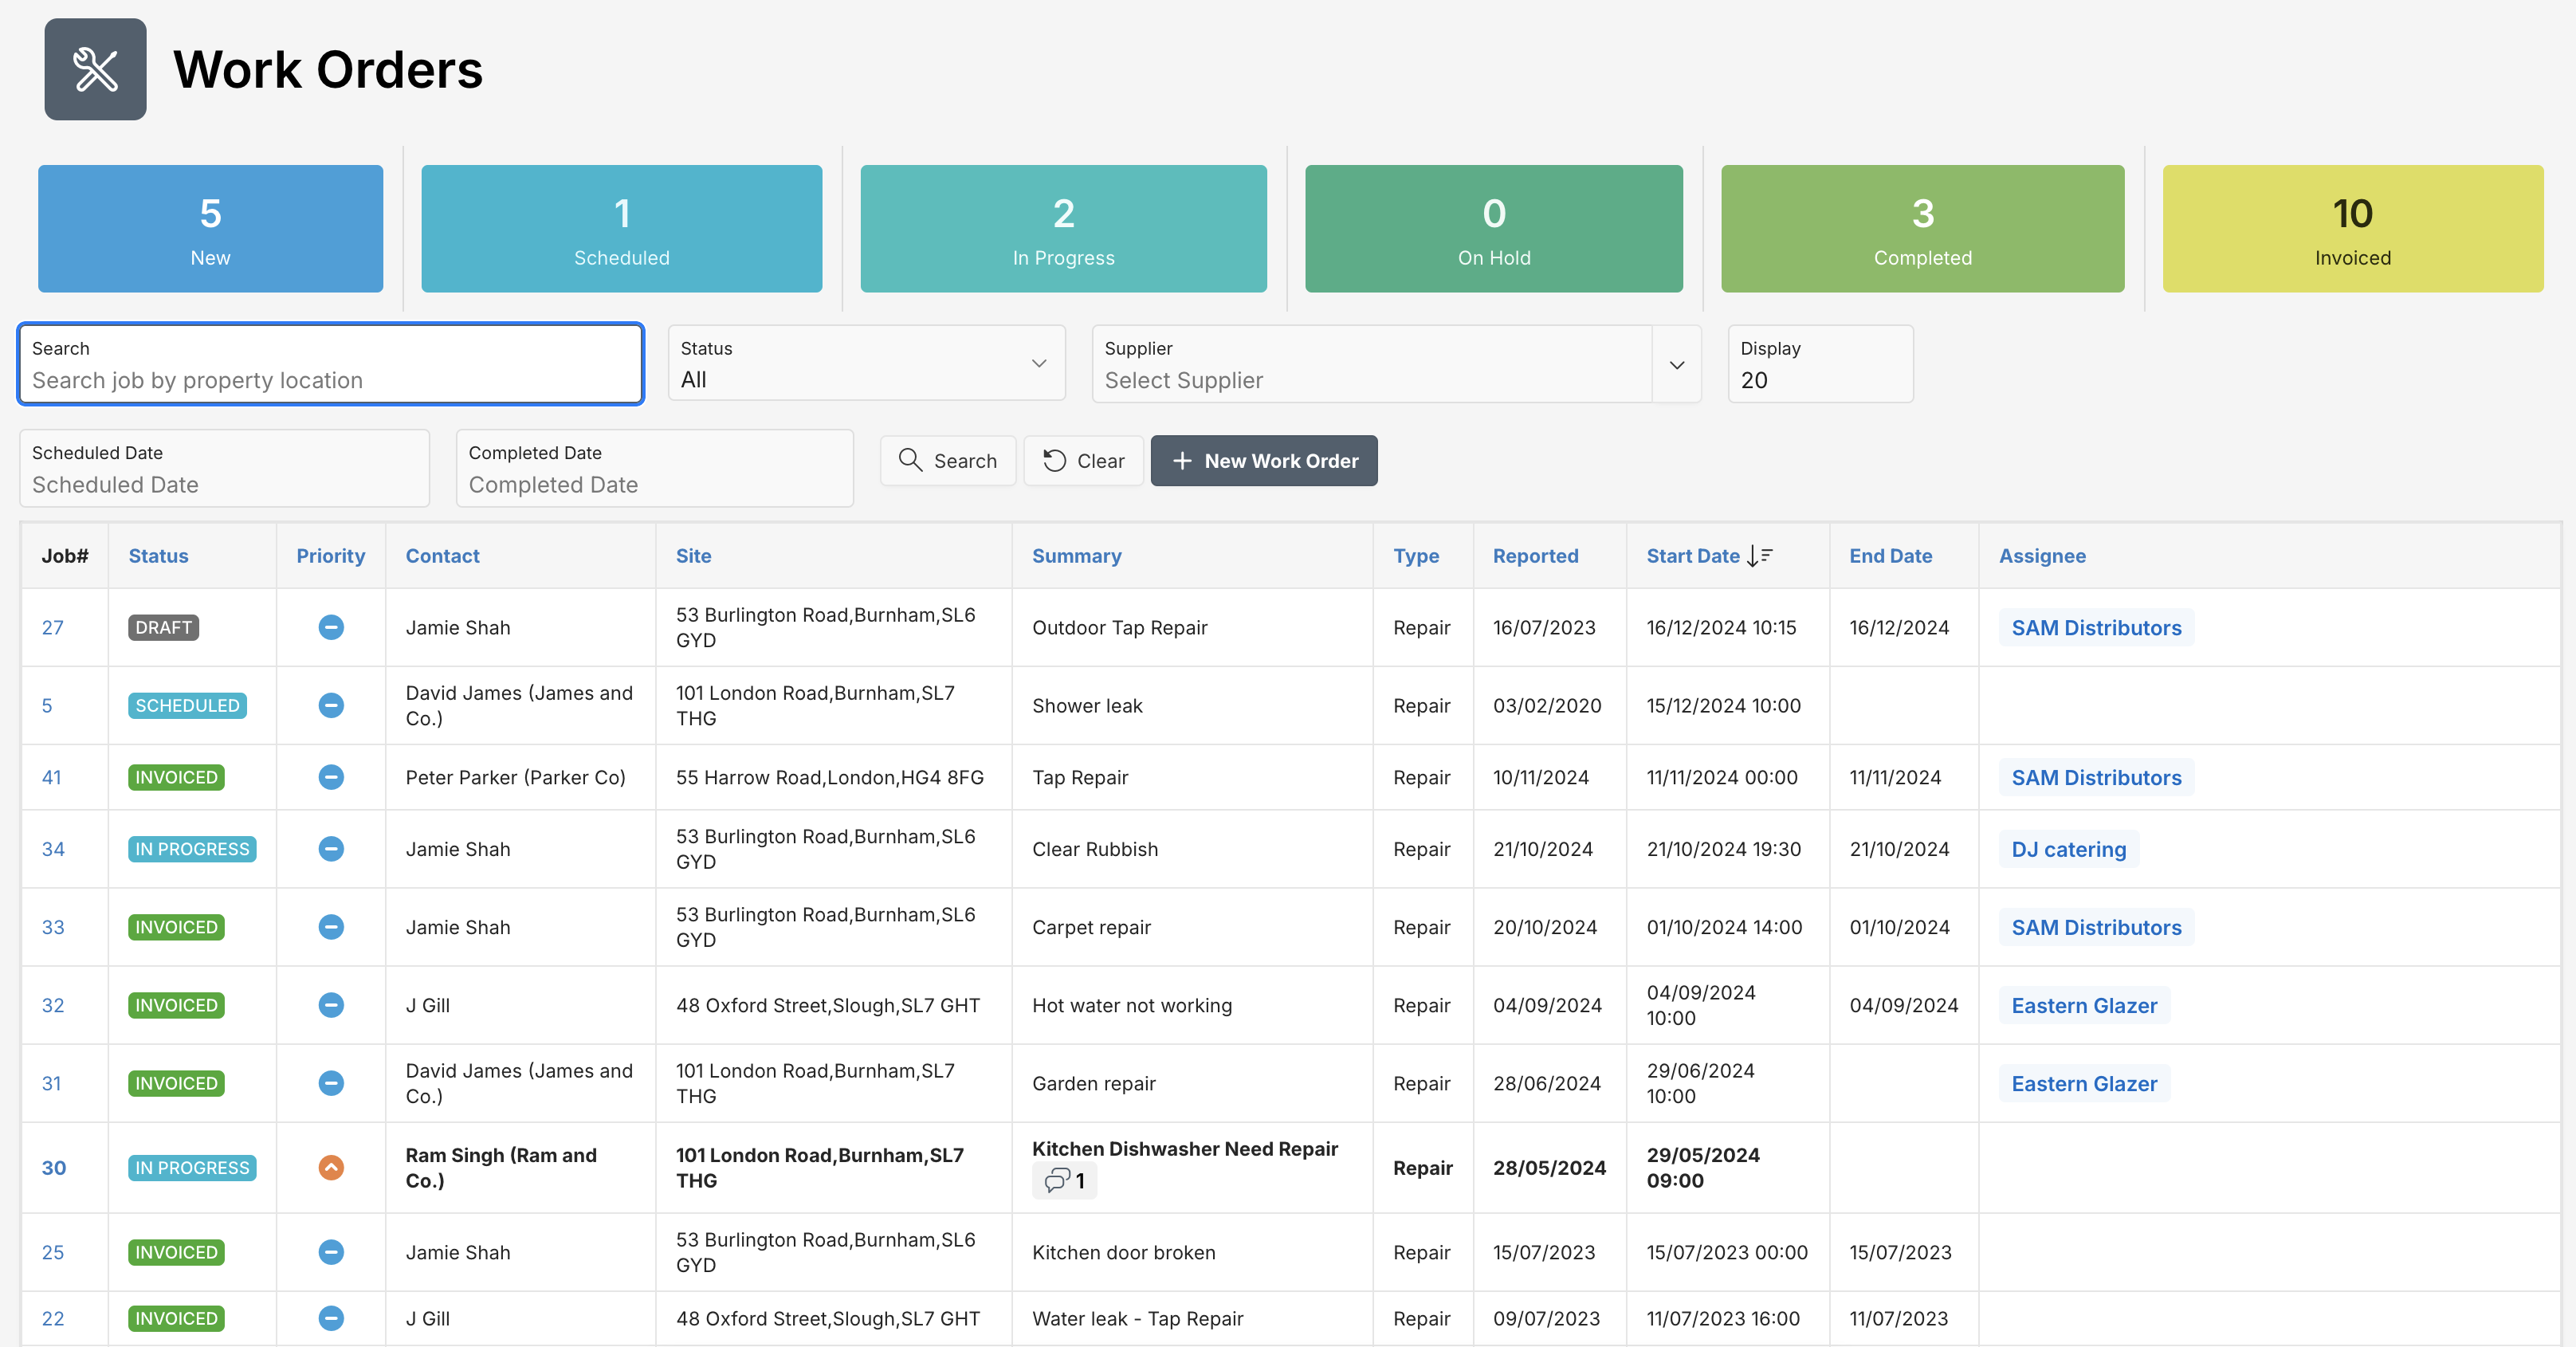Open Eastern Glazer assignee for job 32
The height and width of the screenshot is (1347, 2576).
click(x=2084, y=1005)
